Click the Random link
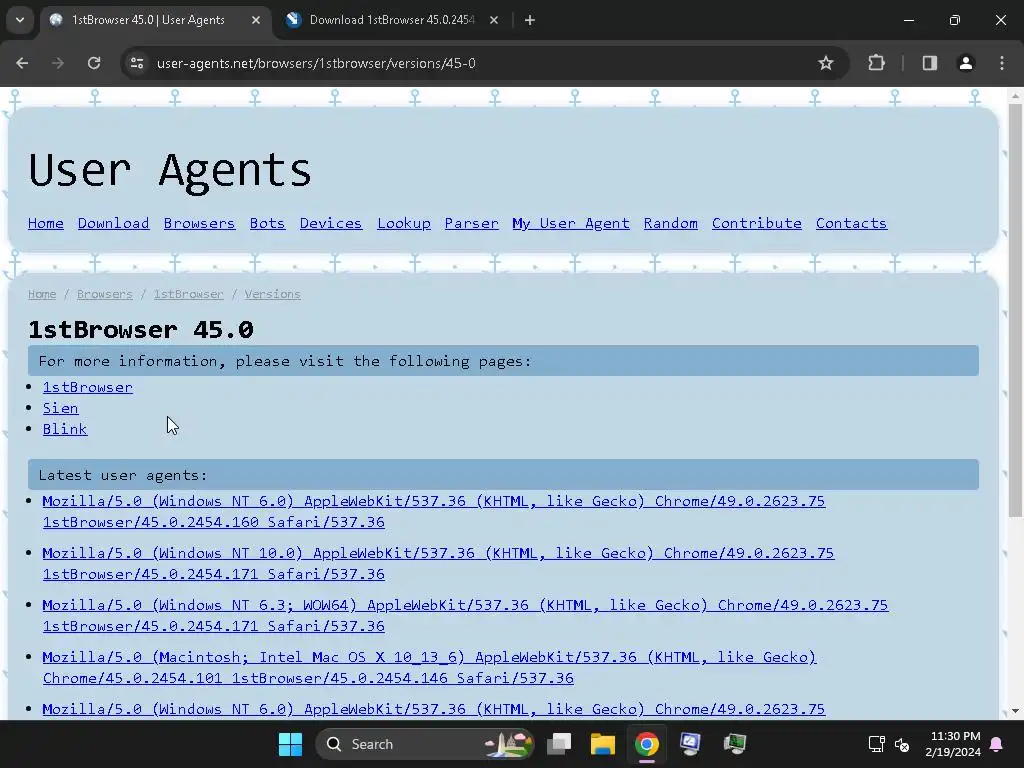This screenshot has height=768, width=1024. (x=671, y=223)
